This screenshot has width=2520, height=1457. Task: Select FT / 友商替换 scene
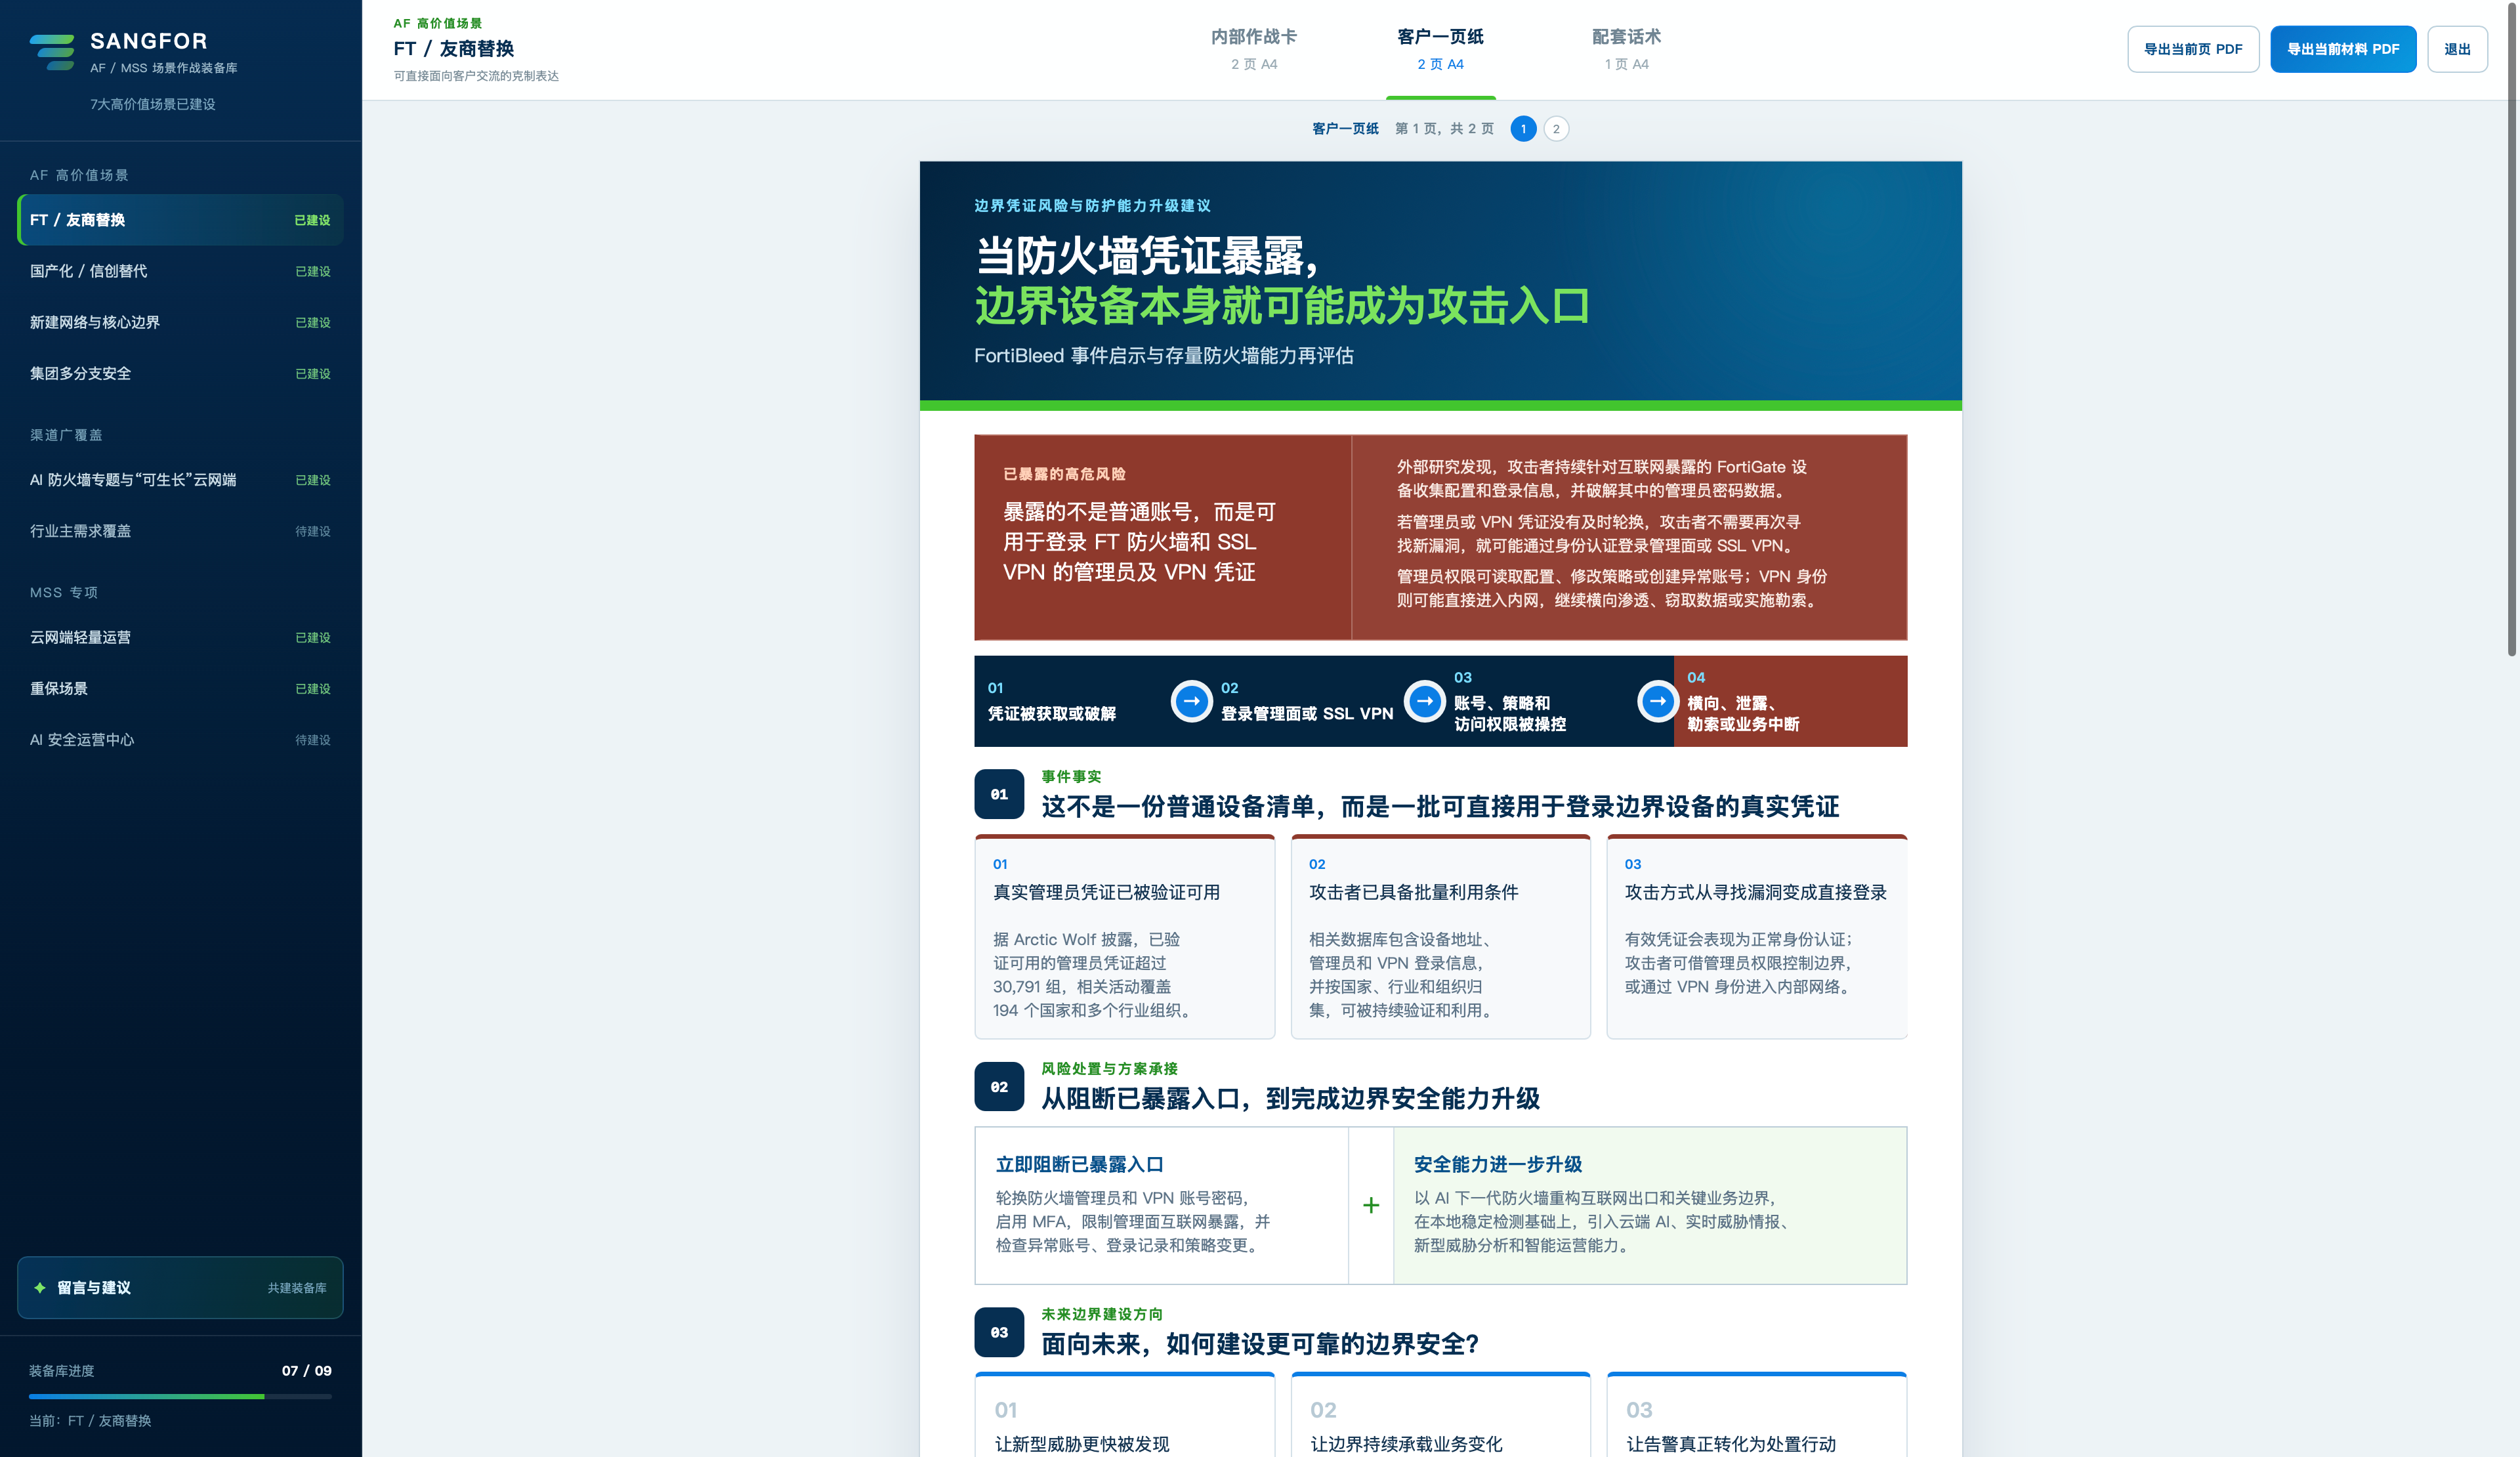point(180,220)
